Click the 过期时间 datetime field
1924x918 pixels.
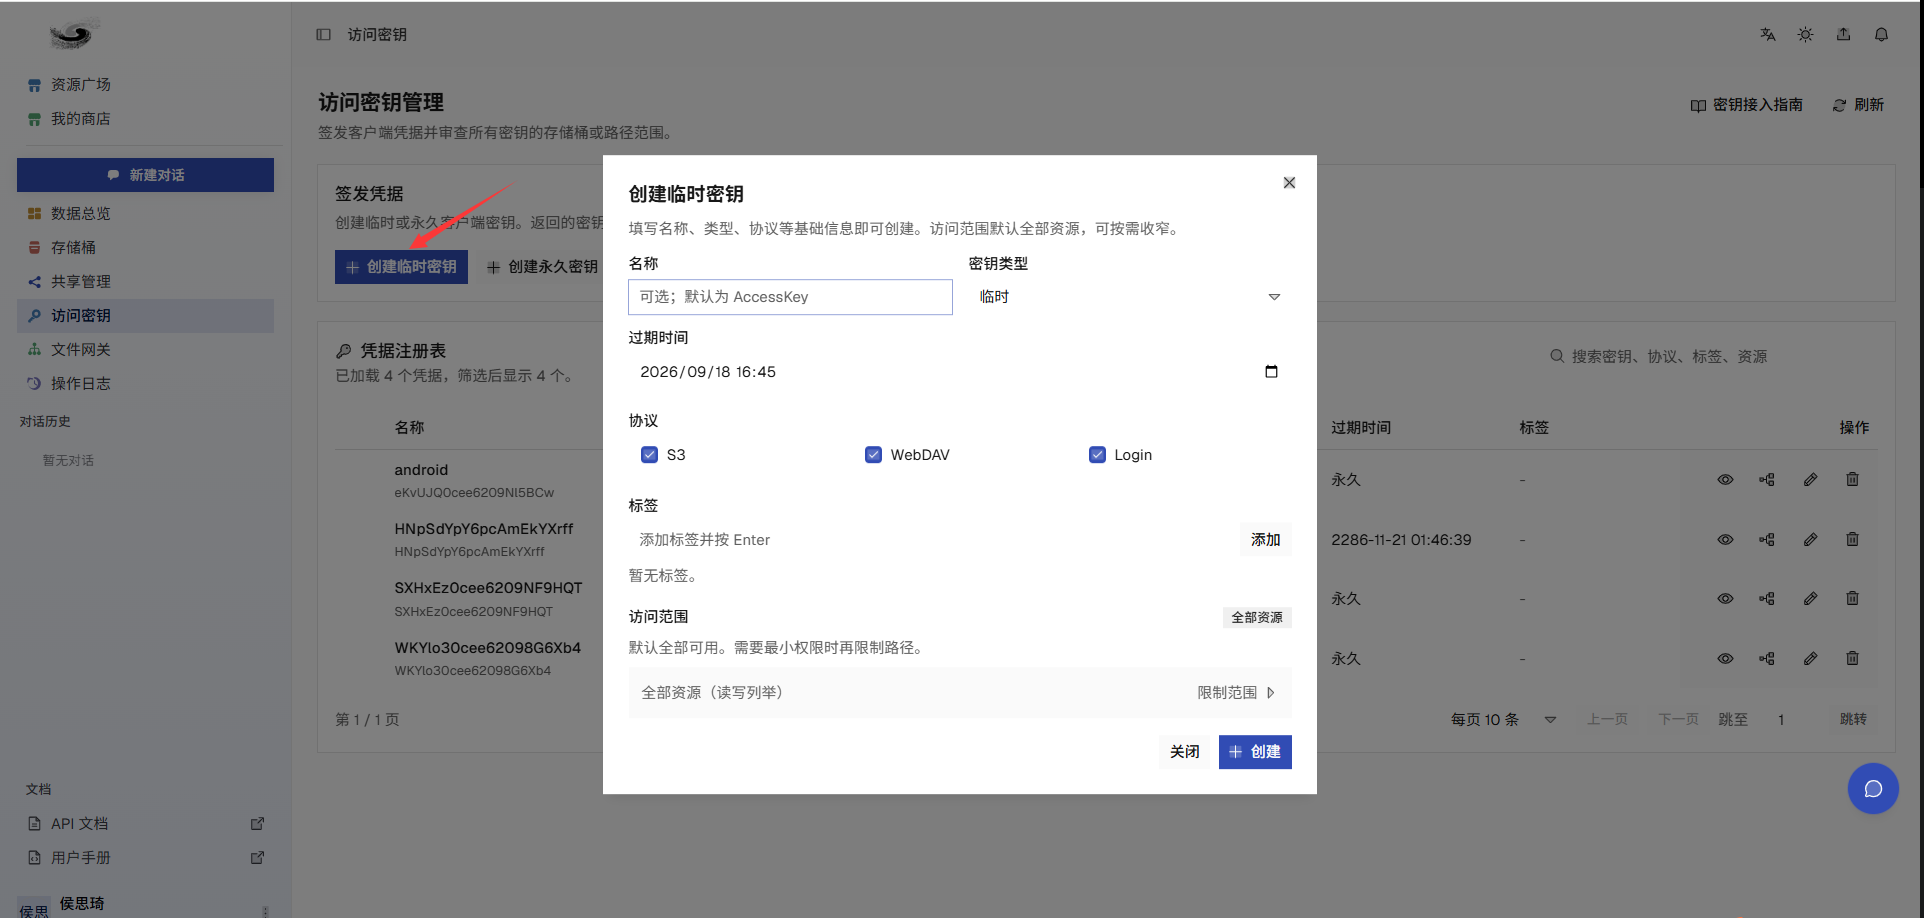pyautogui.click(x=960, y=371)
